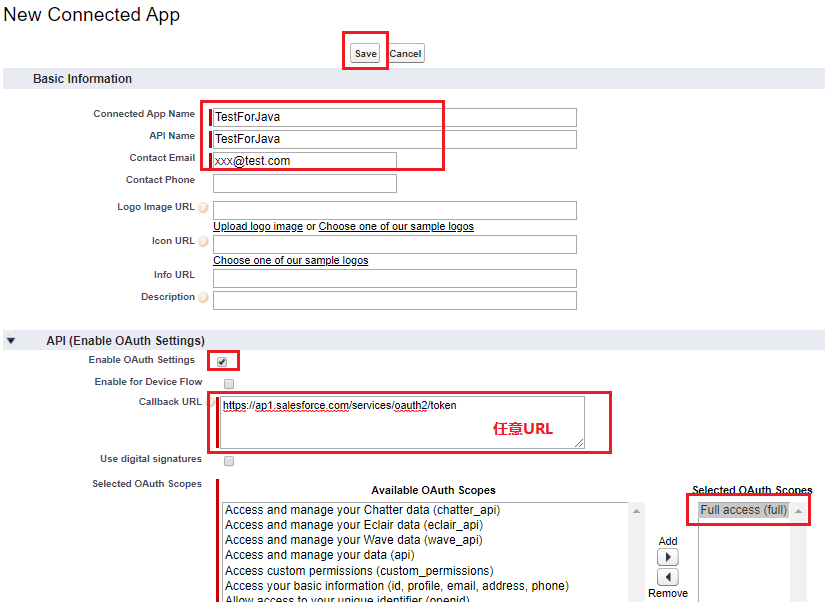Select Eclair data (eclair_api) scope
This screenshot has width=825, height=602.
(x=354, y=525)
